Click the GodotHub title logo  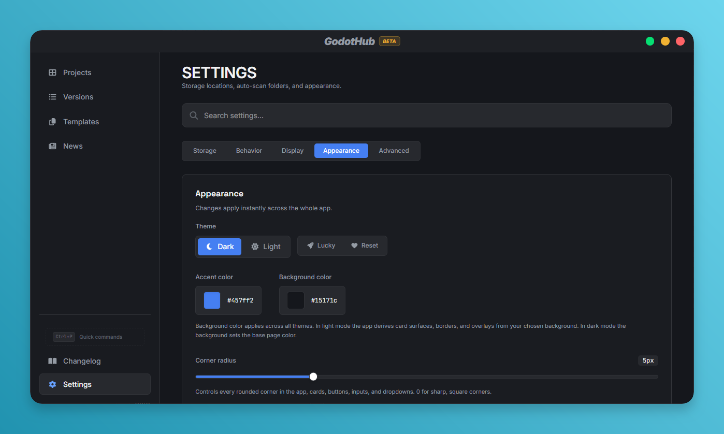350,42
